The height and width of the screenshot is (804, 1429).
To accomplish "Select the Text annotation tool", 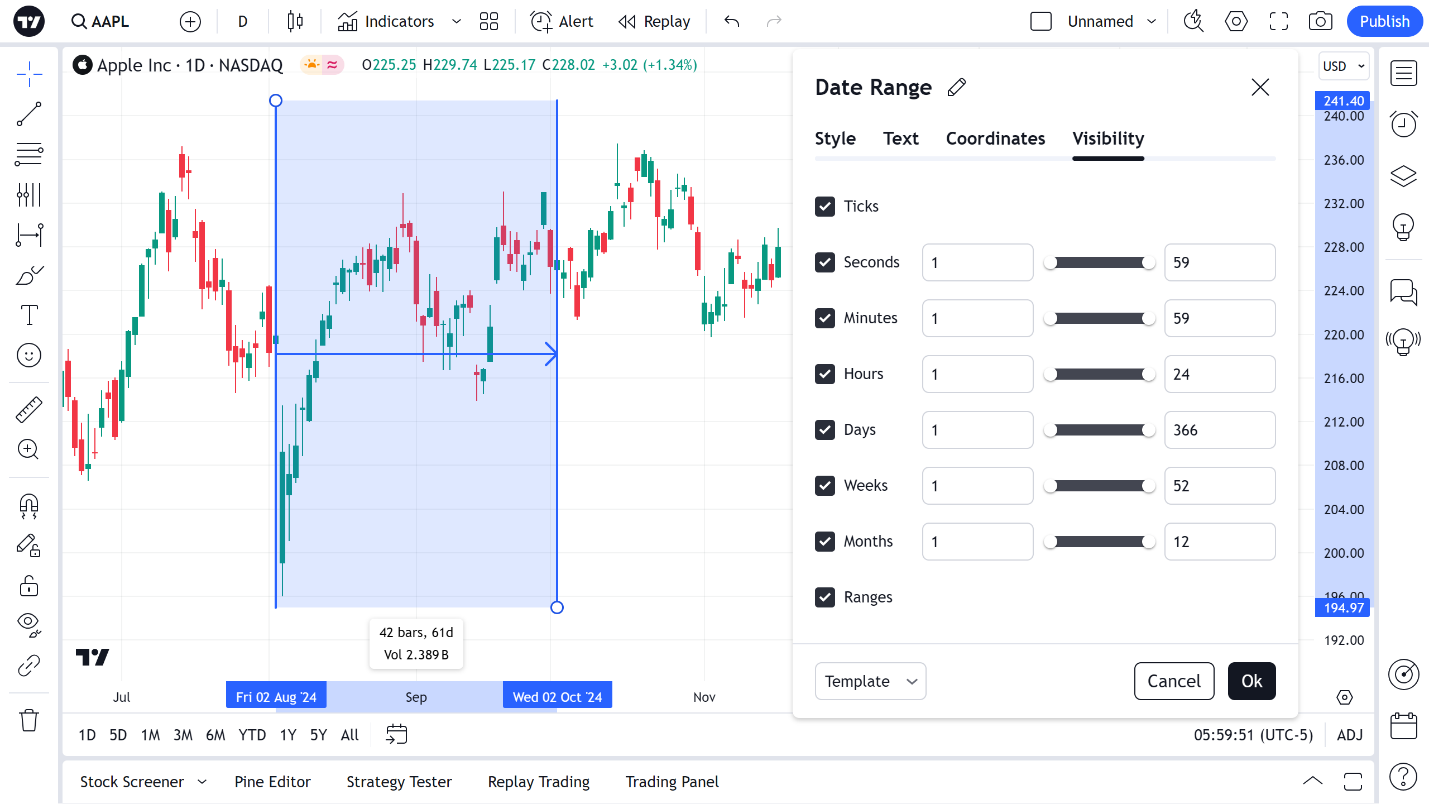I will 29,316.
